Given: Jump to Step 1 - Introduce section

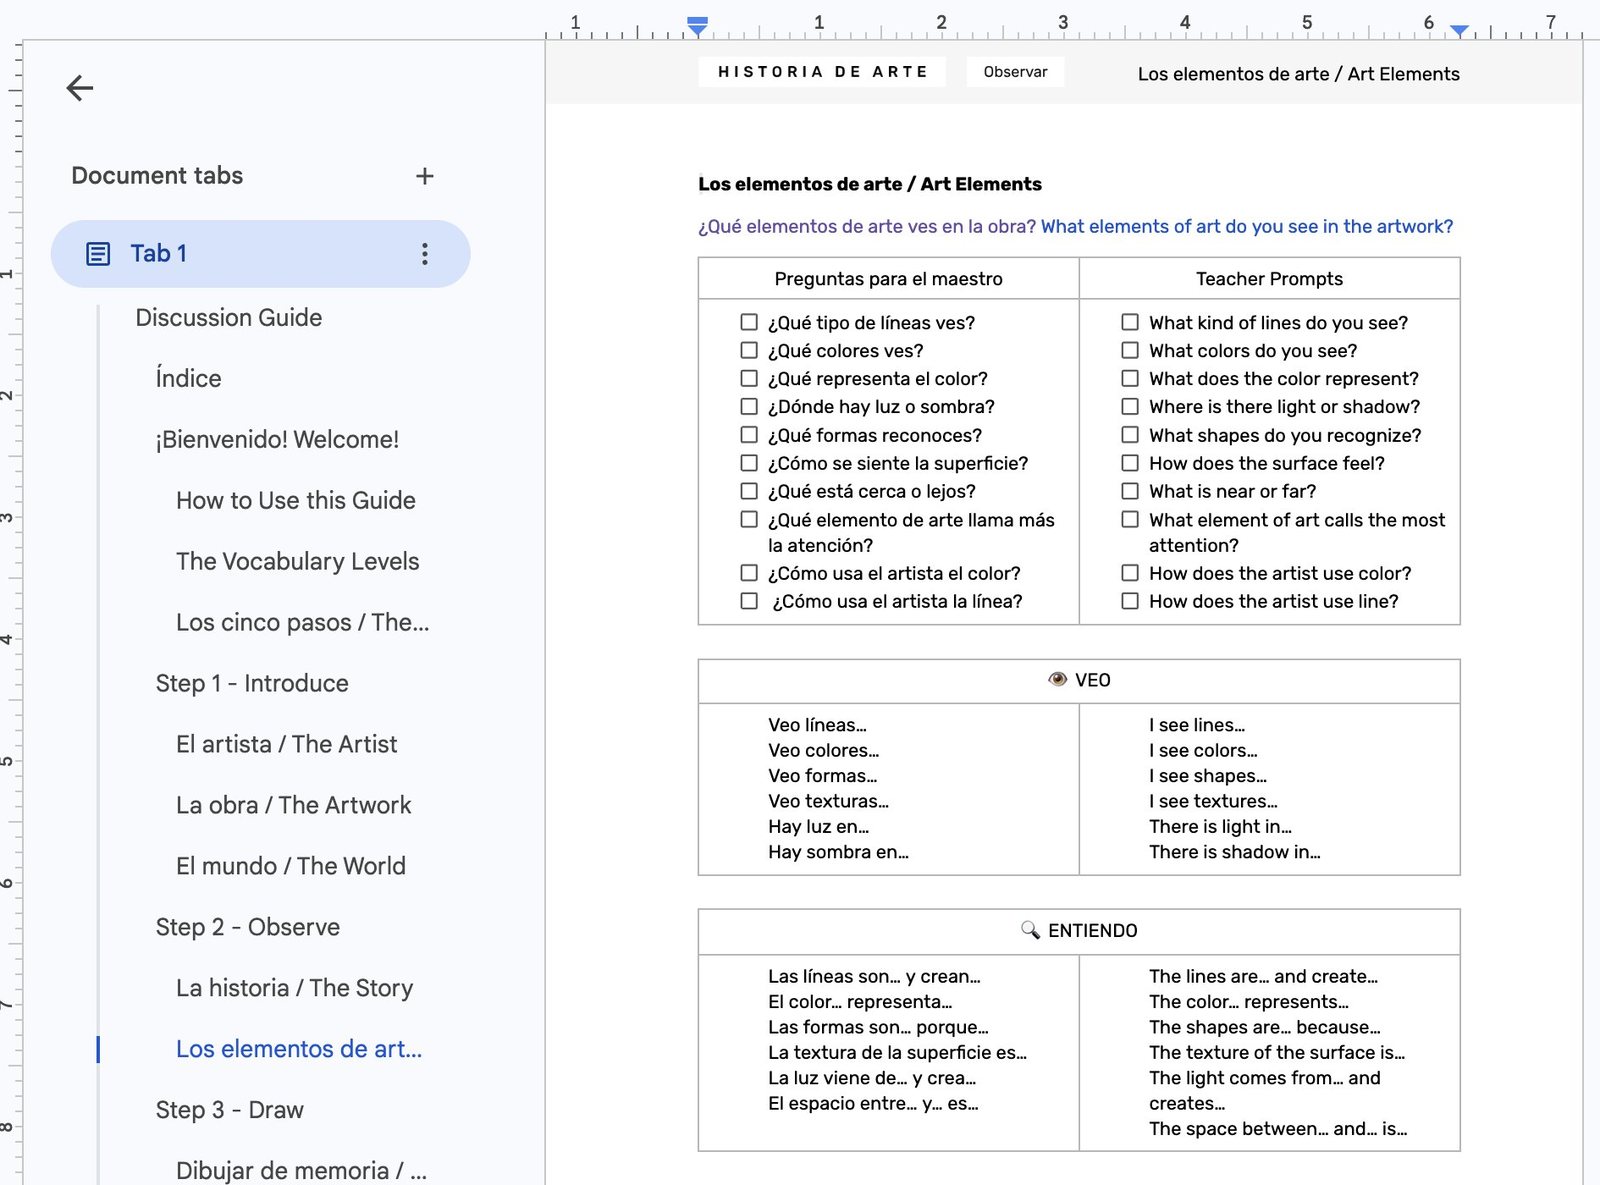Looking at the screenshot, I should point(252,684).
